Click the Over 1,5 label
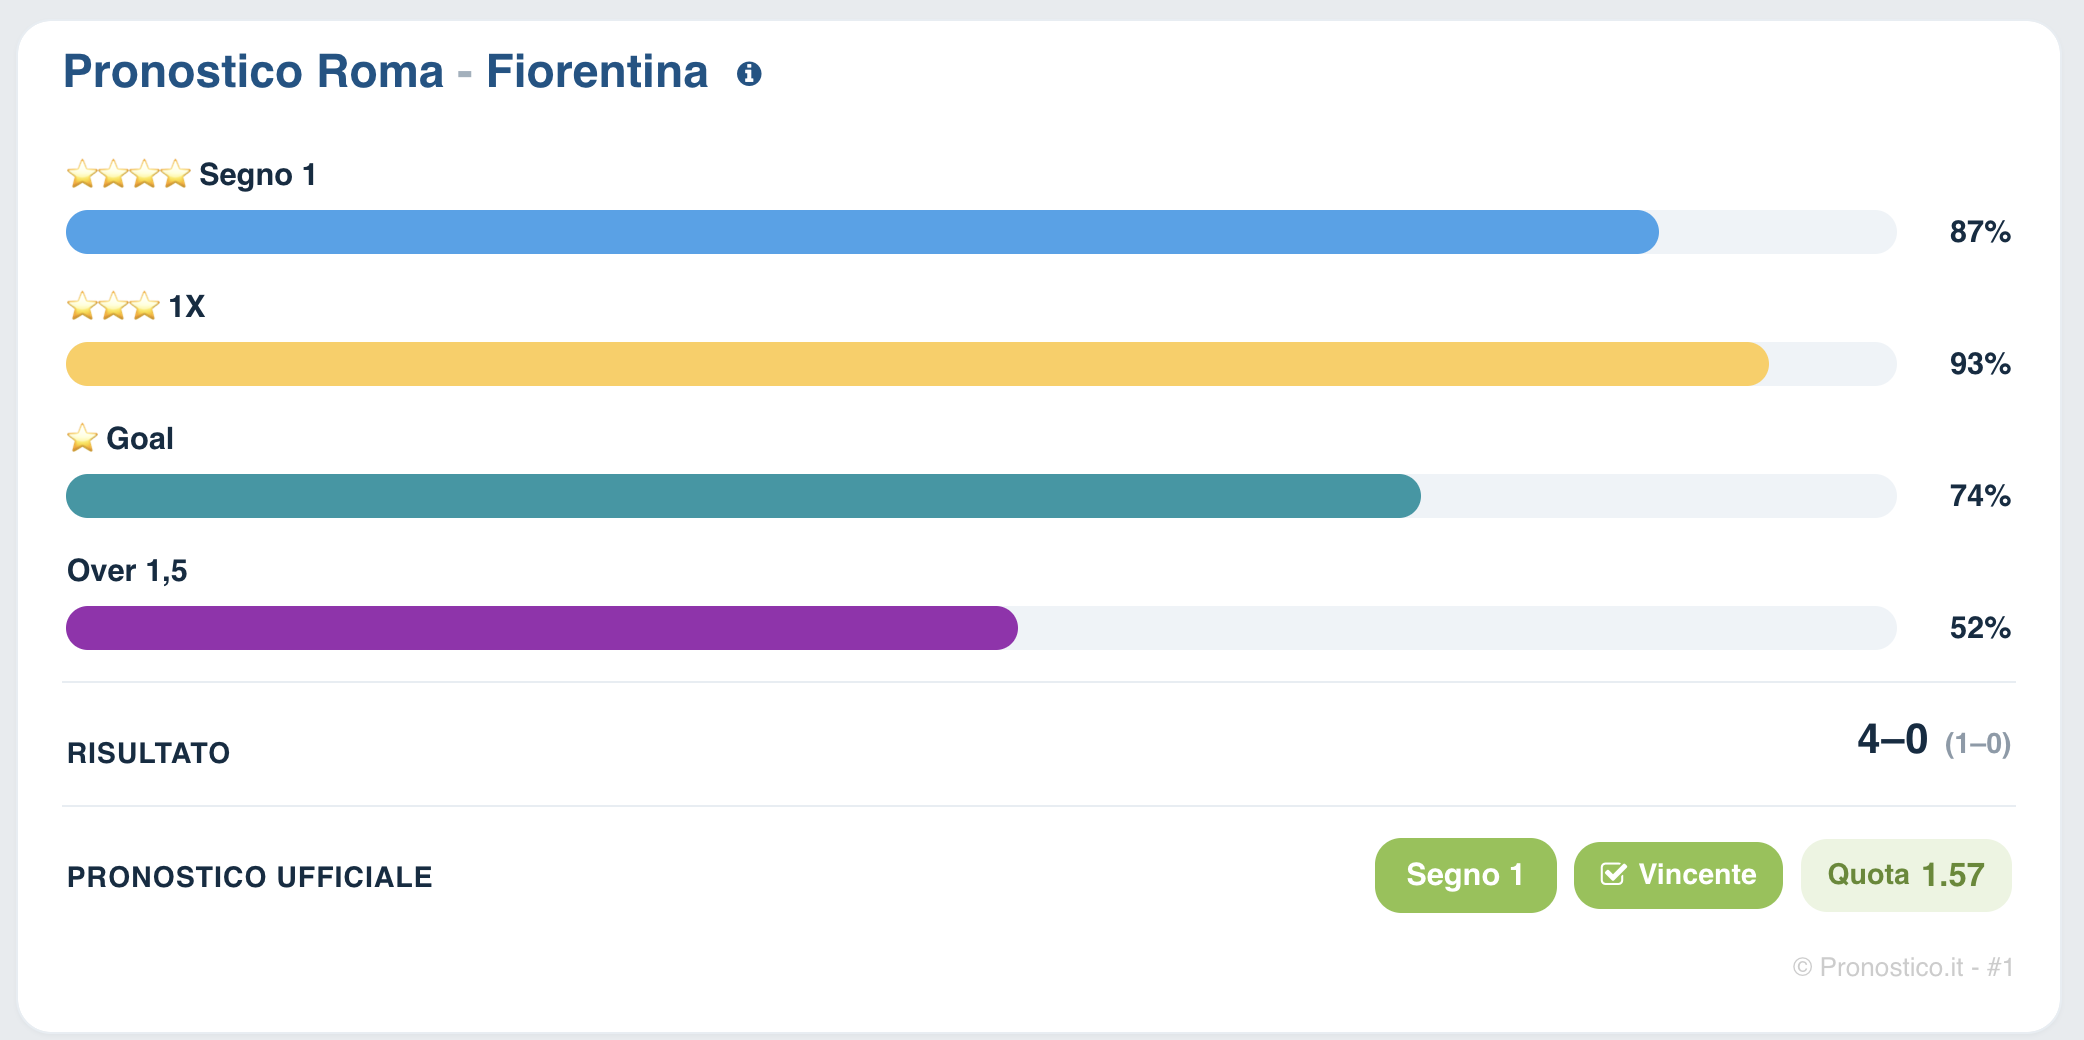2084x1040 pixels. (127, 571)
